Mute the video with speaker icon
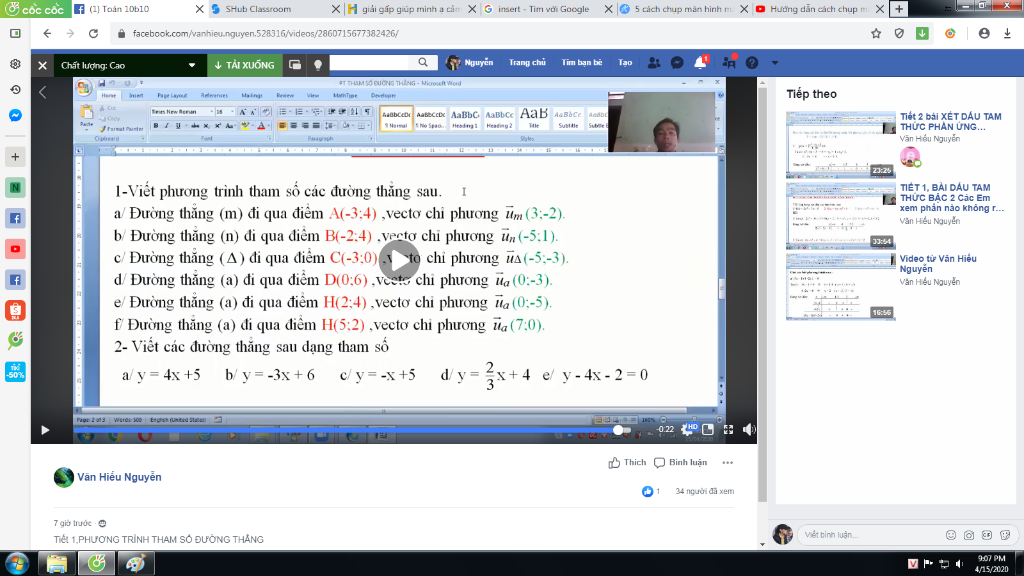This screenshot has width=1024, height=576. (x=748, y=429)
